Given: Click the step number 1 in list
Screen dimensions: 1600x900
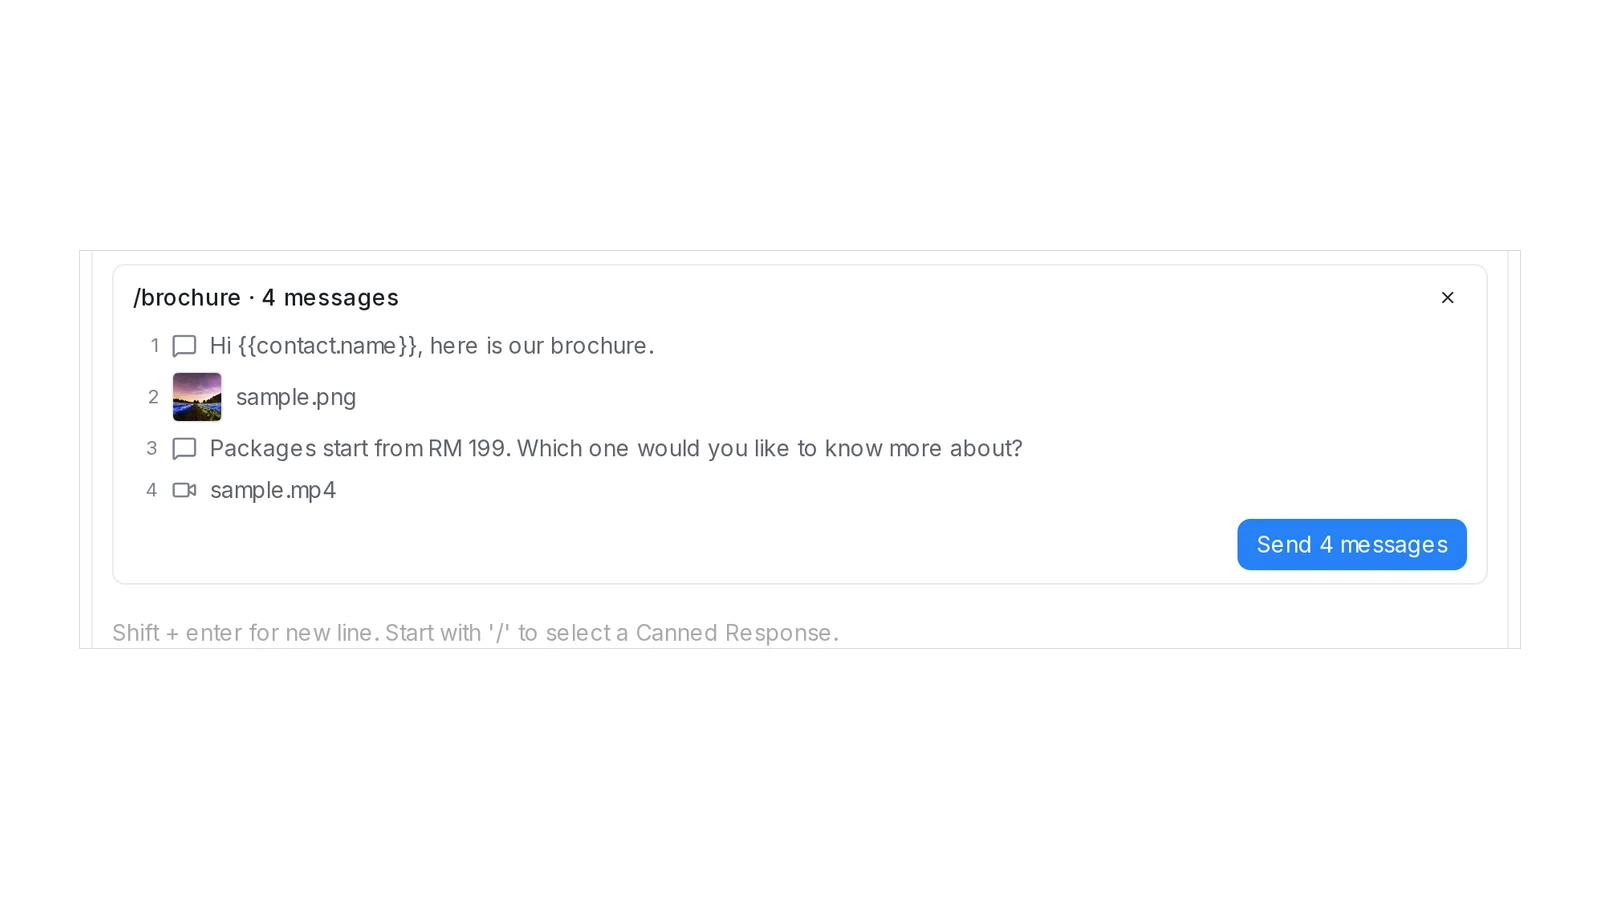Looking at the screenshot, I should [x=155, y=346].
